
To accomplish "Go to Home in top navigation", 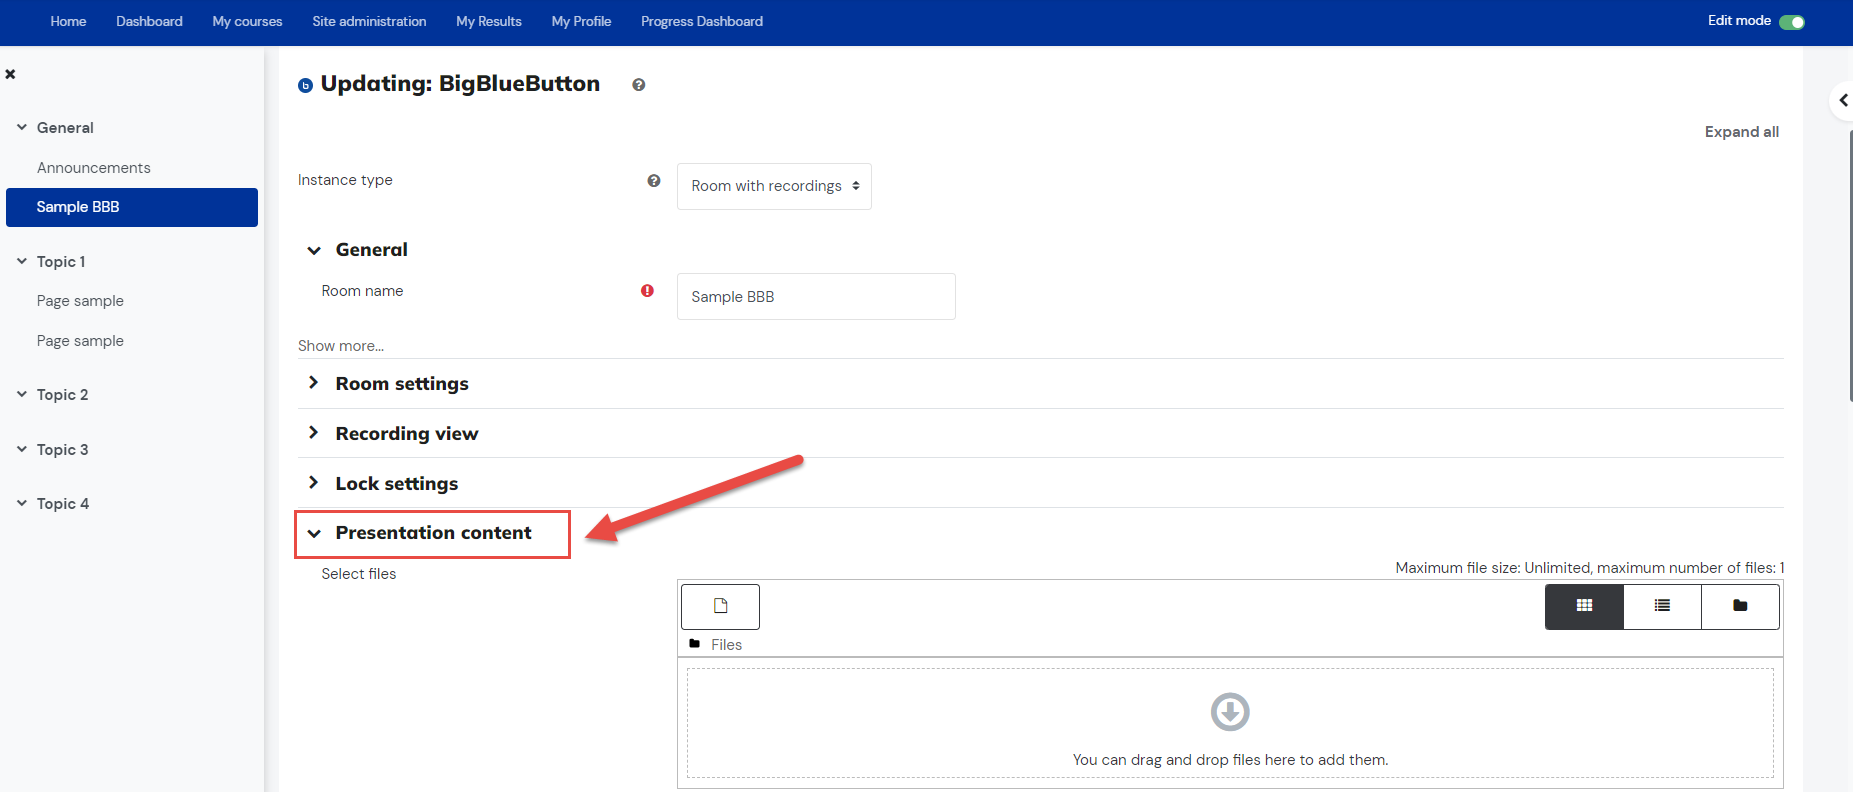I will click(68, 21).
